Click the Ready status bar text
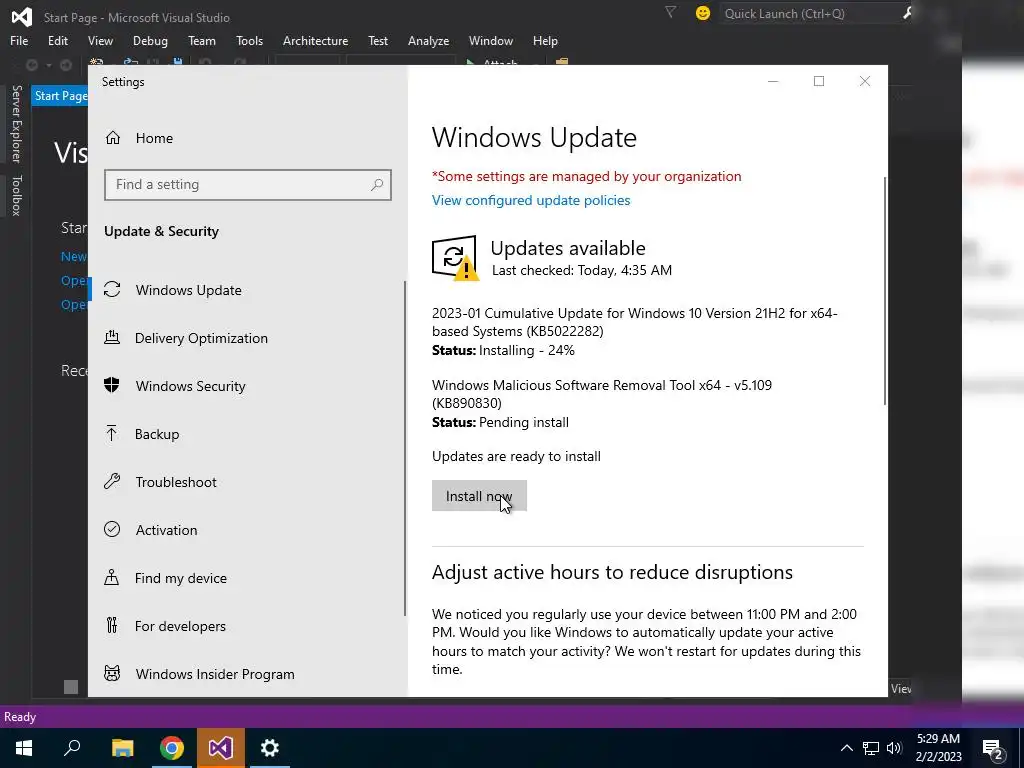The width and height of the screenshot is (1024, 768). 20,717
